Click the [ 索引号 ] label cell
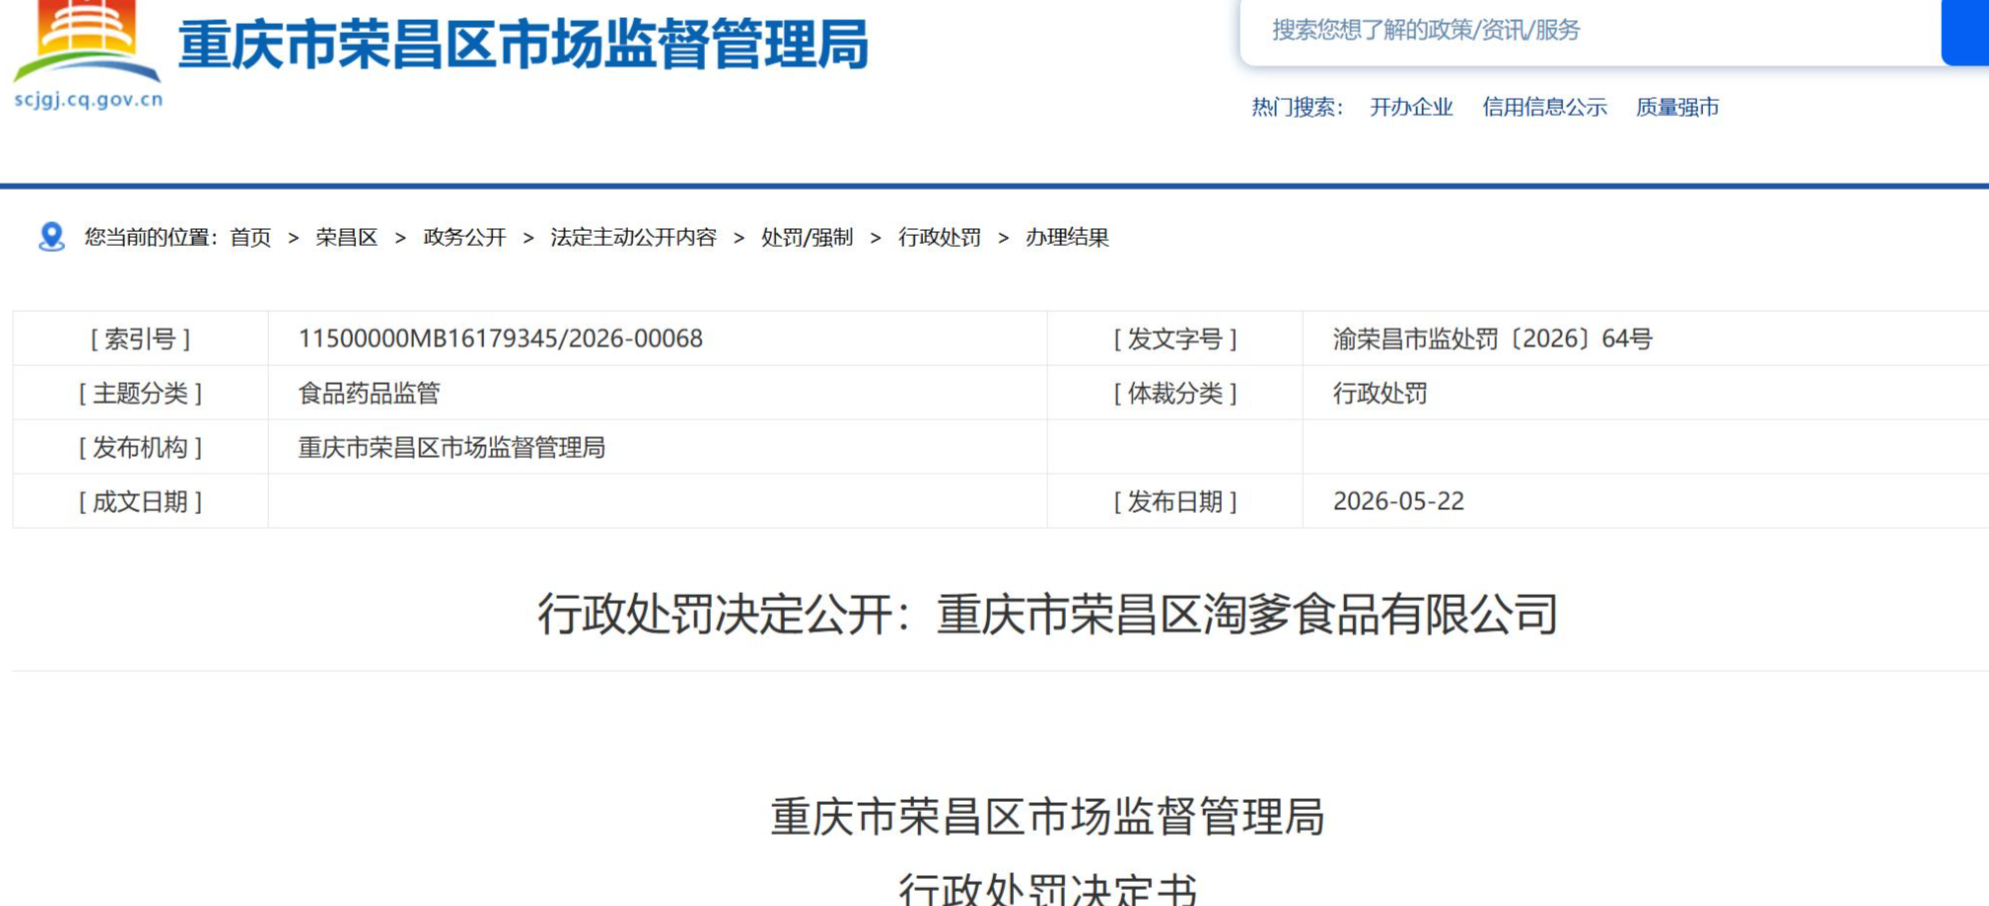Screen dimensions: 1989x906 (x=140, y=338)
